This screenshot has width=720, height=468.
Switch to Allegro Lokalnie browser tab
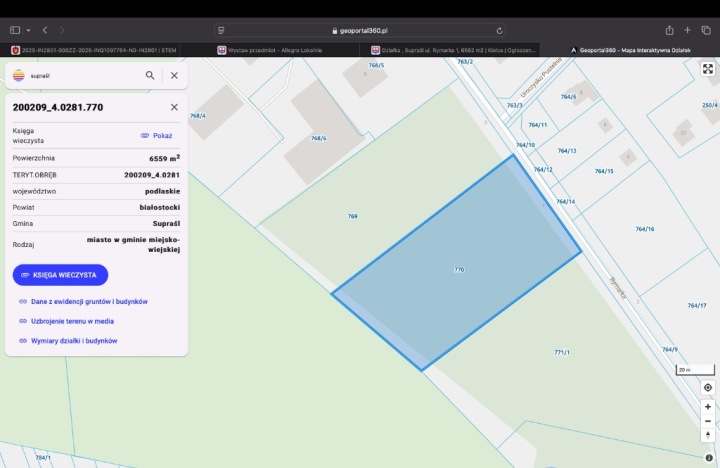[268, 49]
